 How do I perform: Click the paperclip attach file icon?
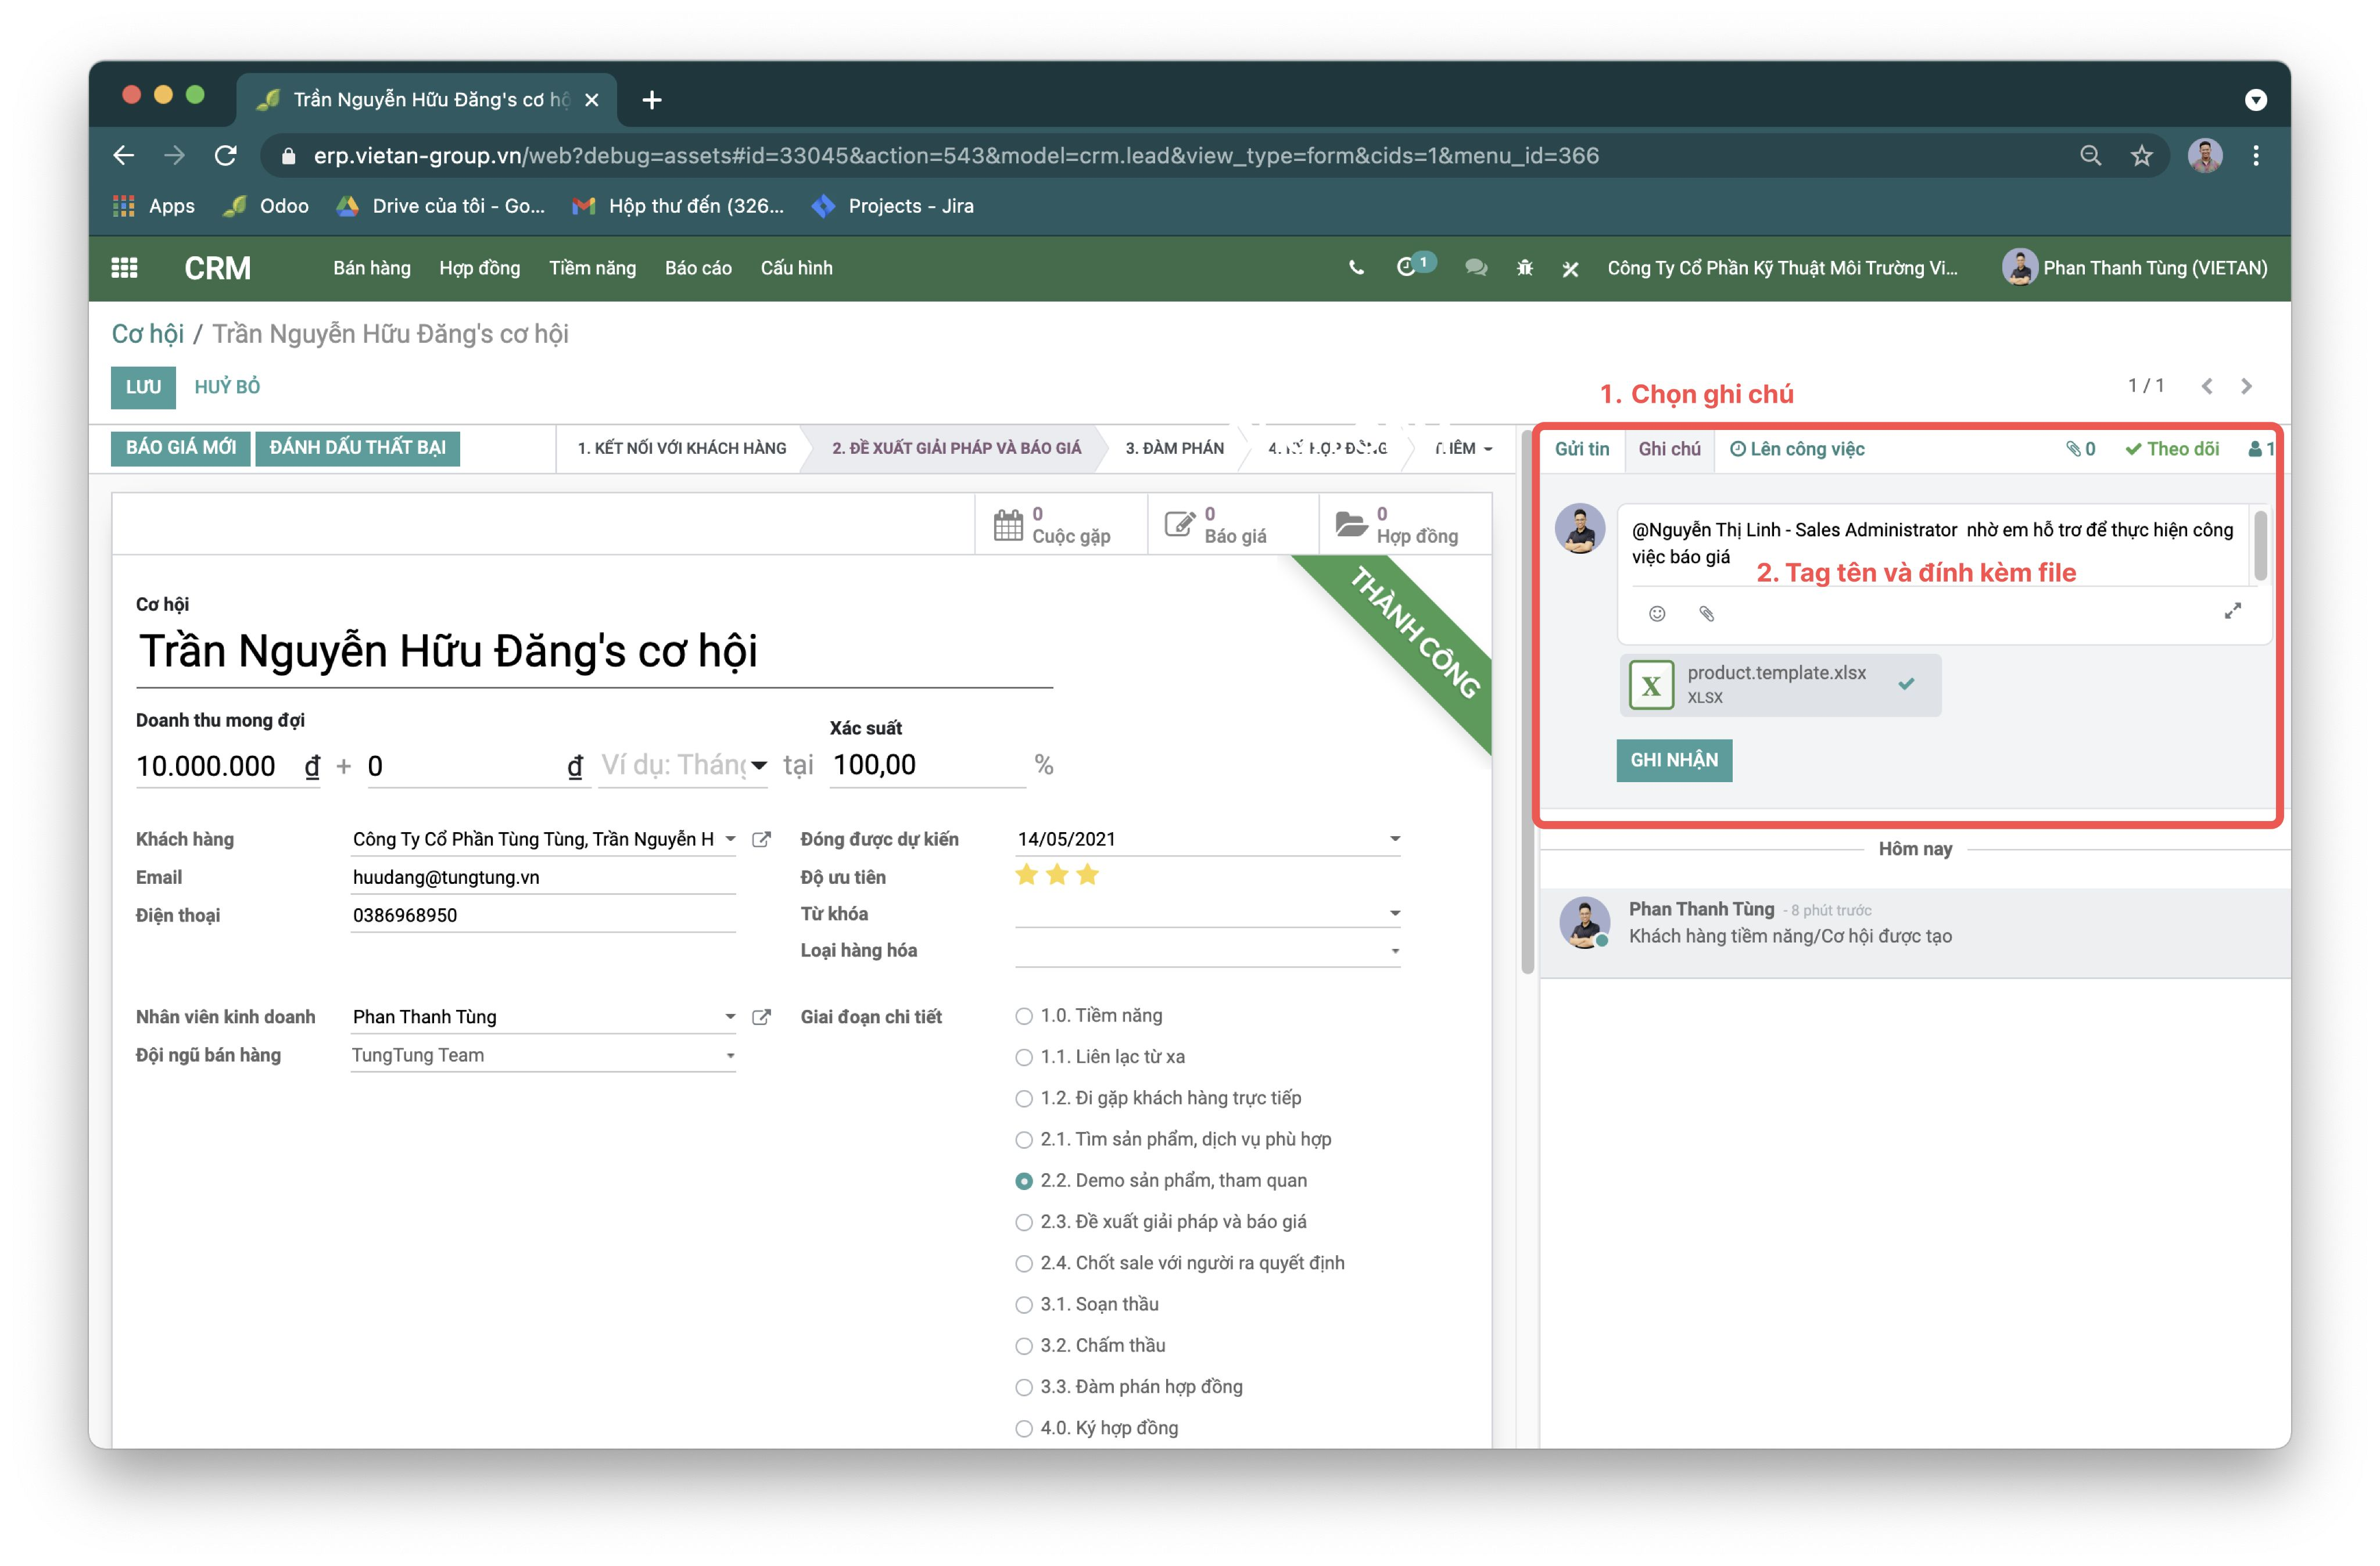pos(1707,613)
